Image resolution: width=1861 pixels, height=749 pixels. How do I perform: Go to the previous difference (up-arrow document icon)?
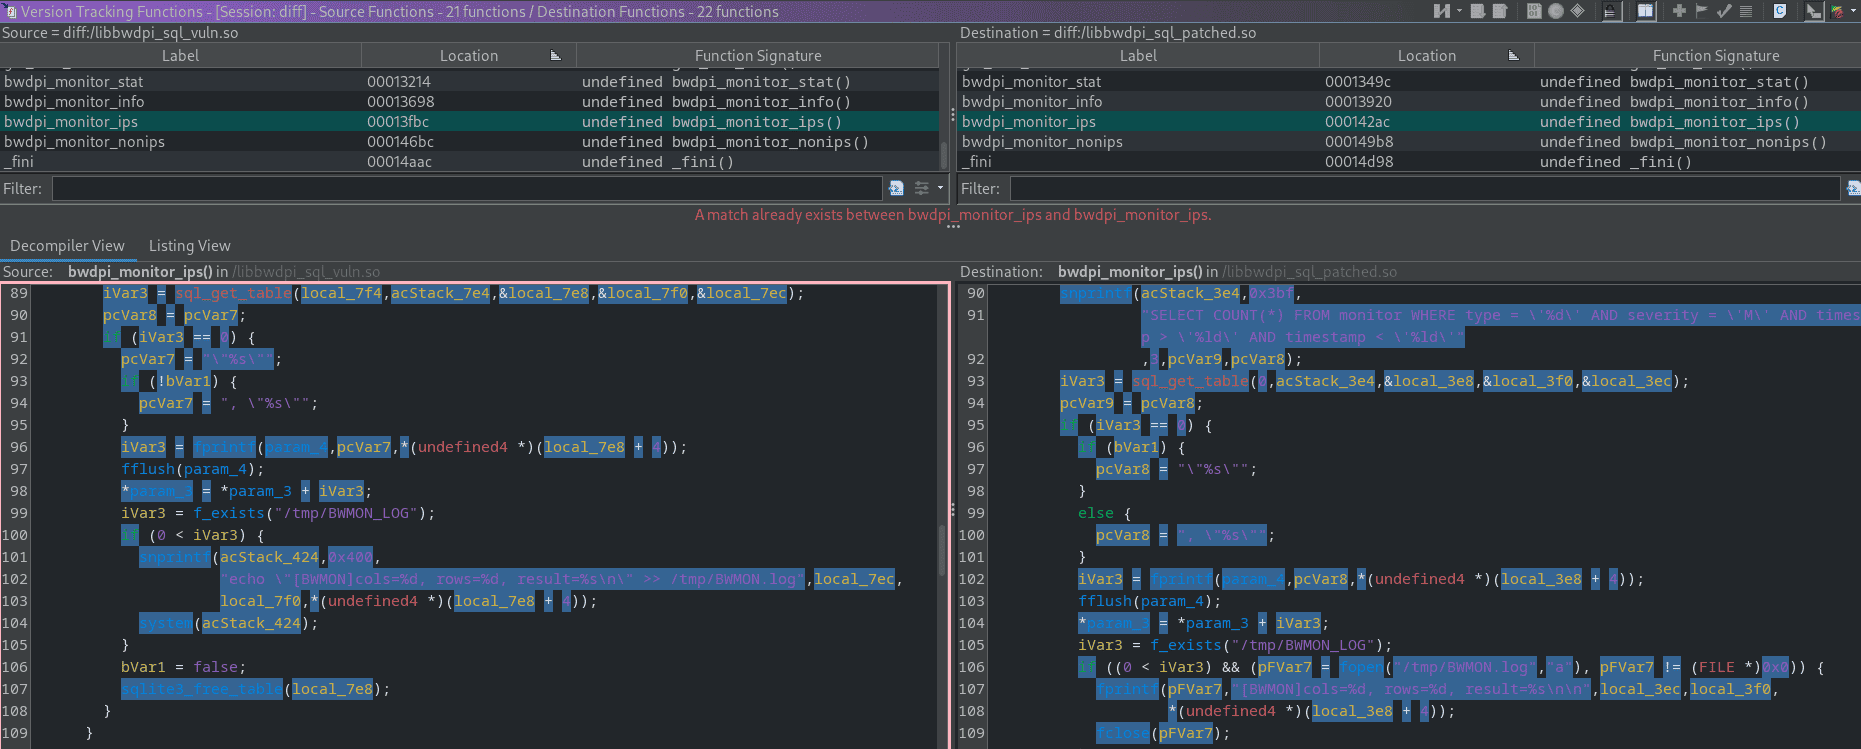[x=1500, y=11]
